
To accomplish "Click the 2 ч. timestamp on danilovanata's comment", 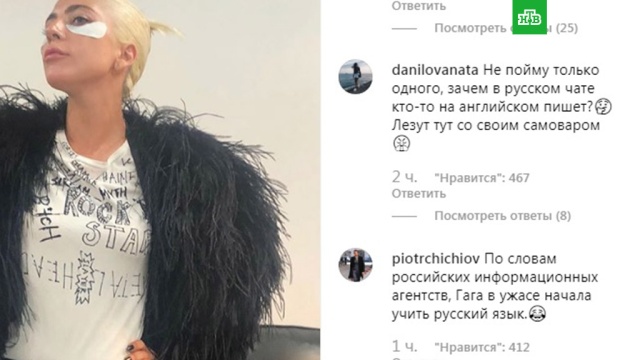I will coord(404,177).
